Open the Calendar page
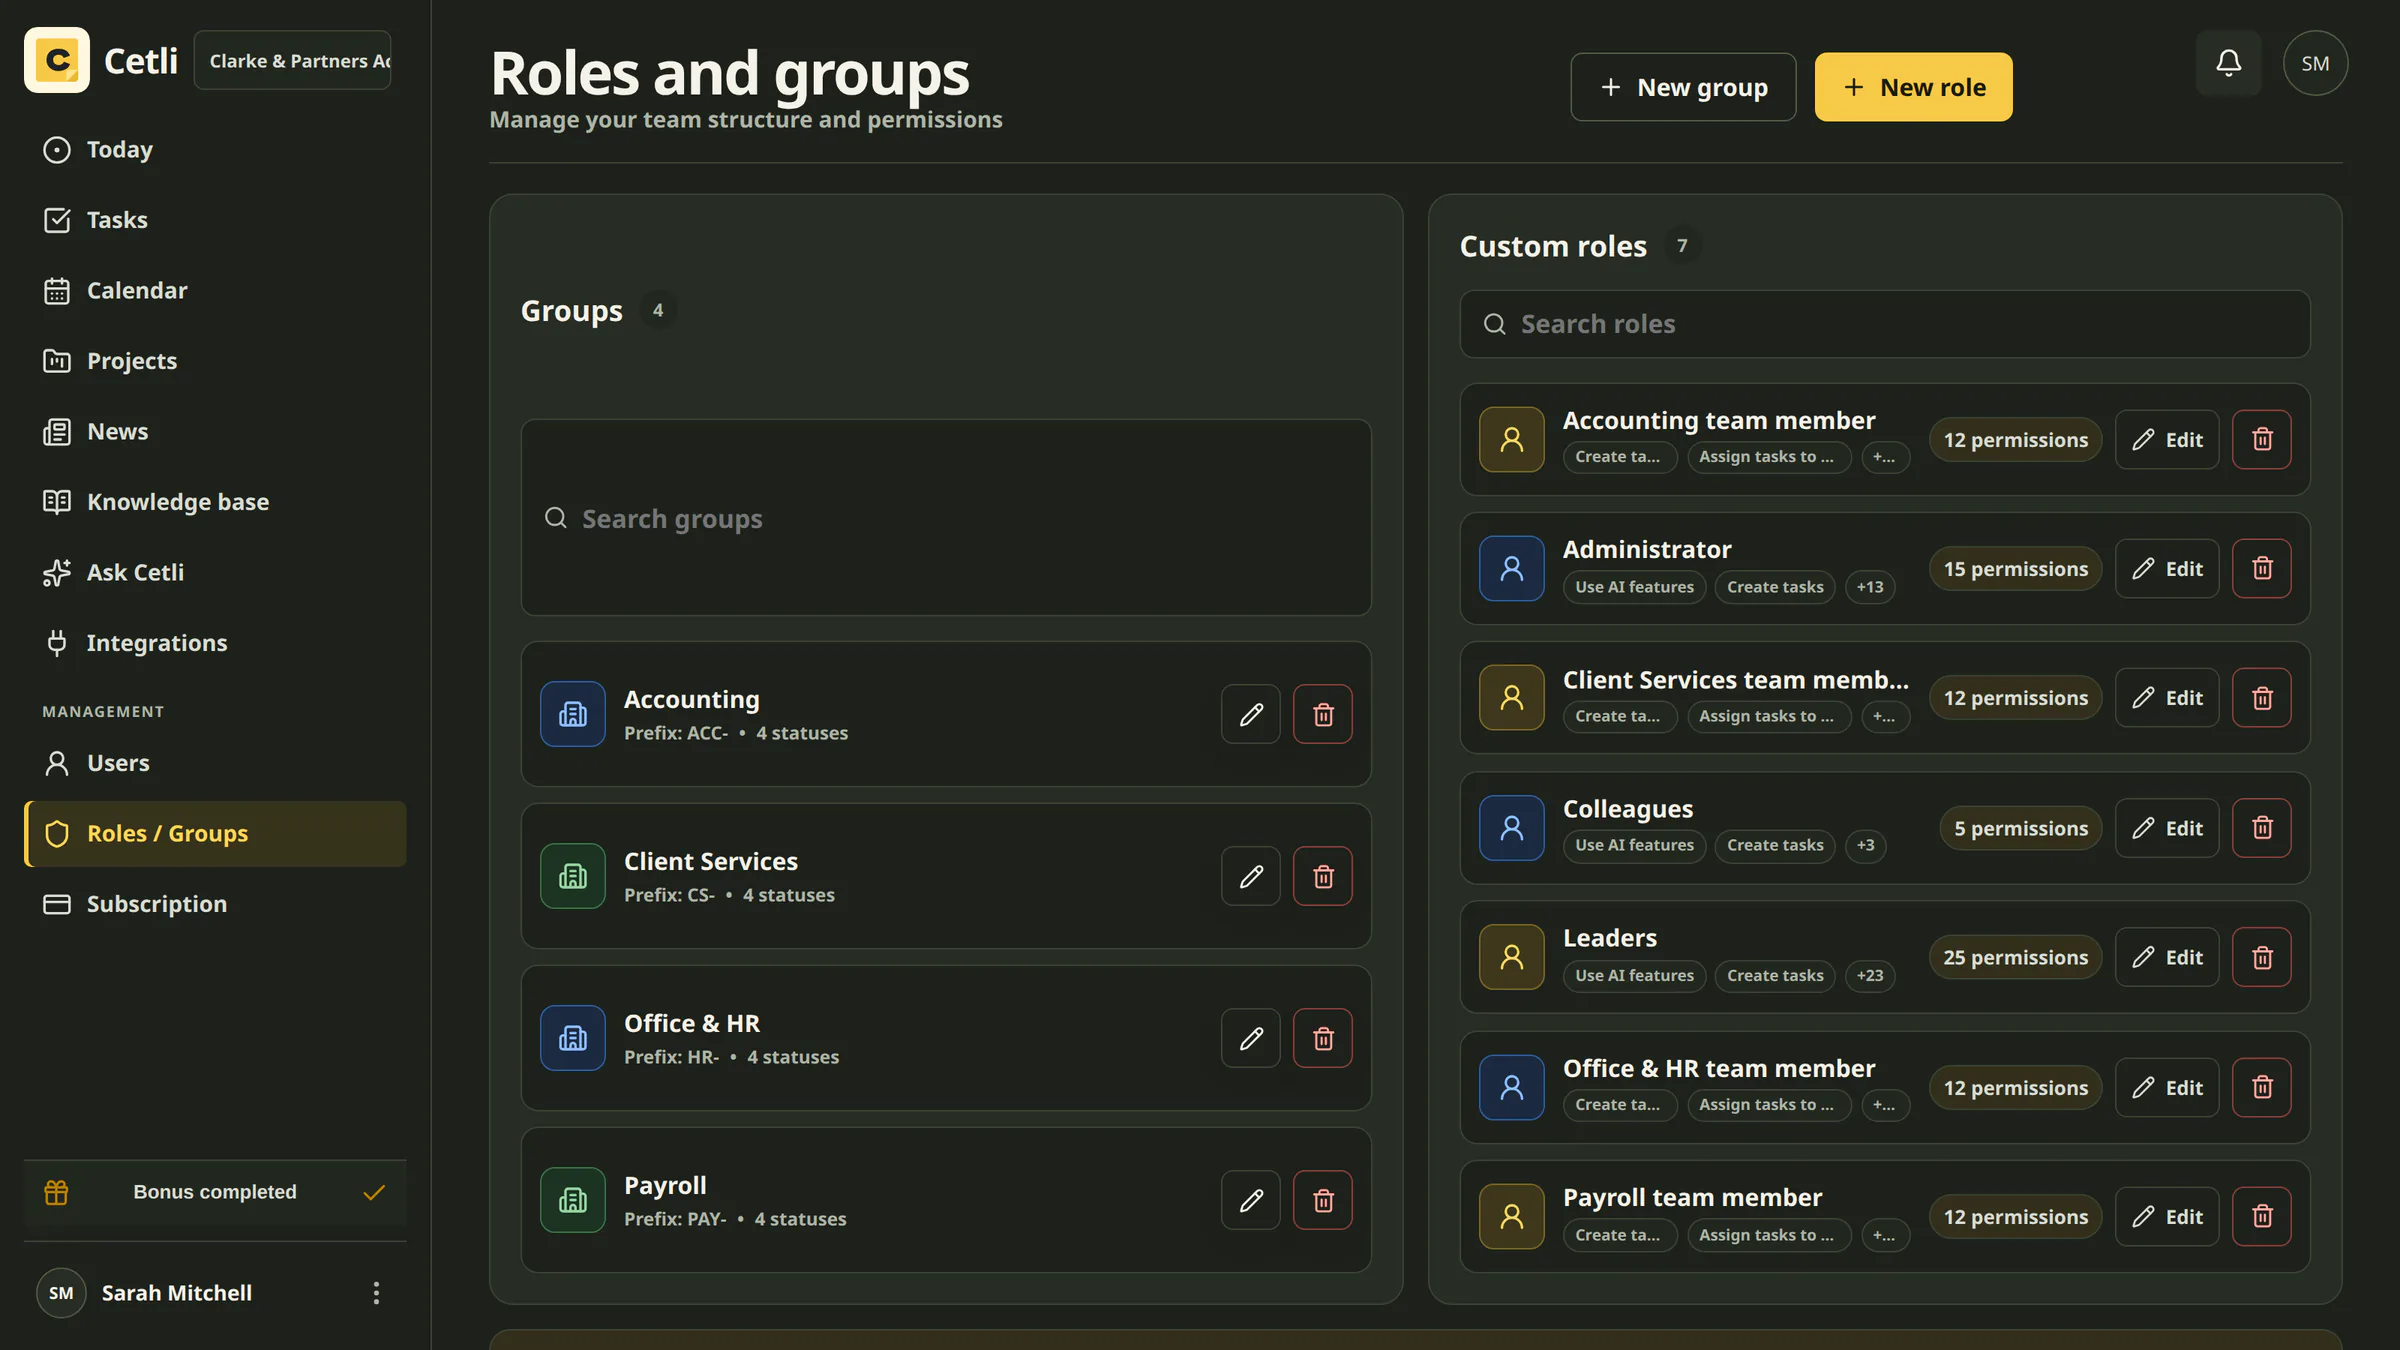The width and height of the screenshot is (2400, 1350). 215,290
